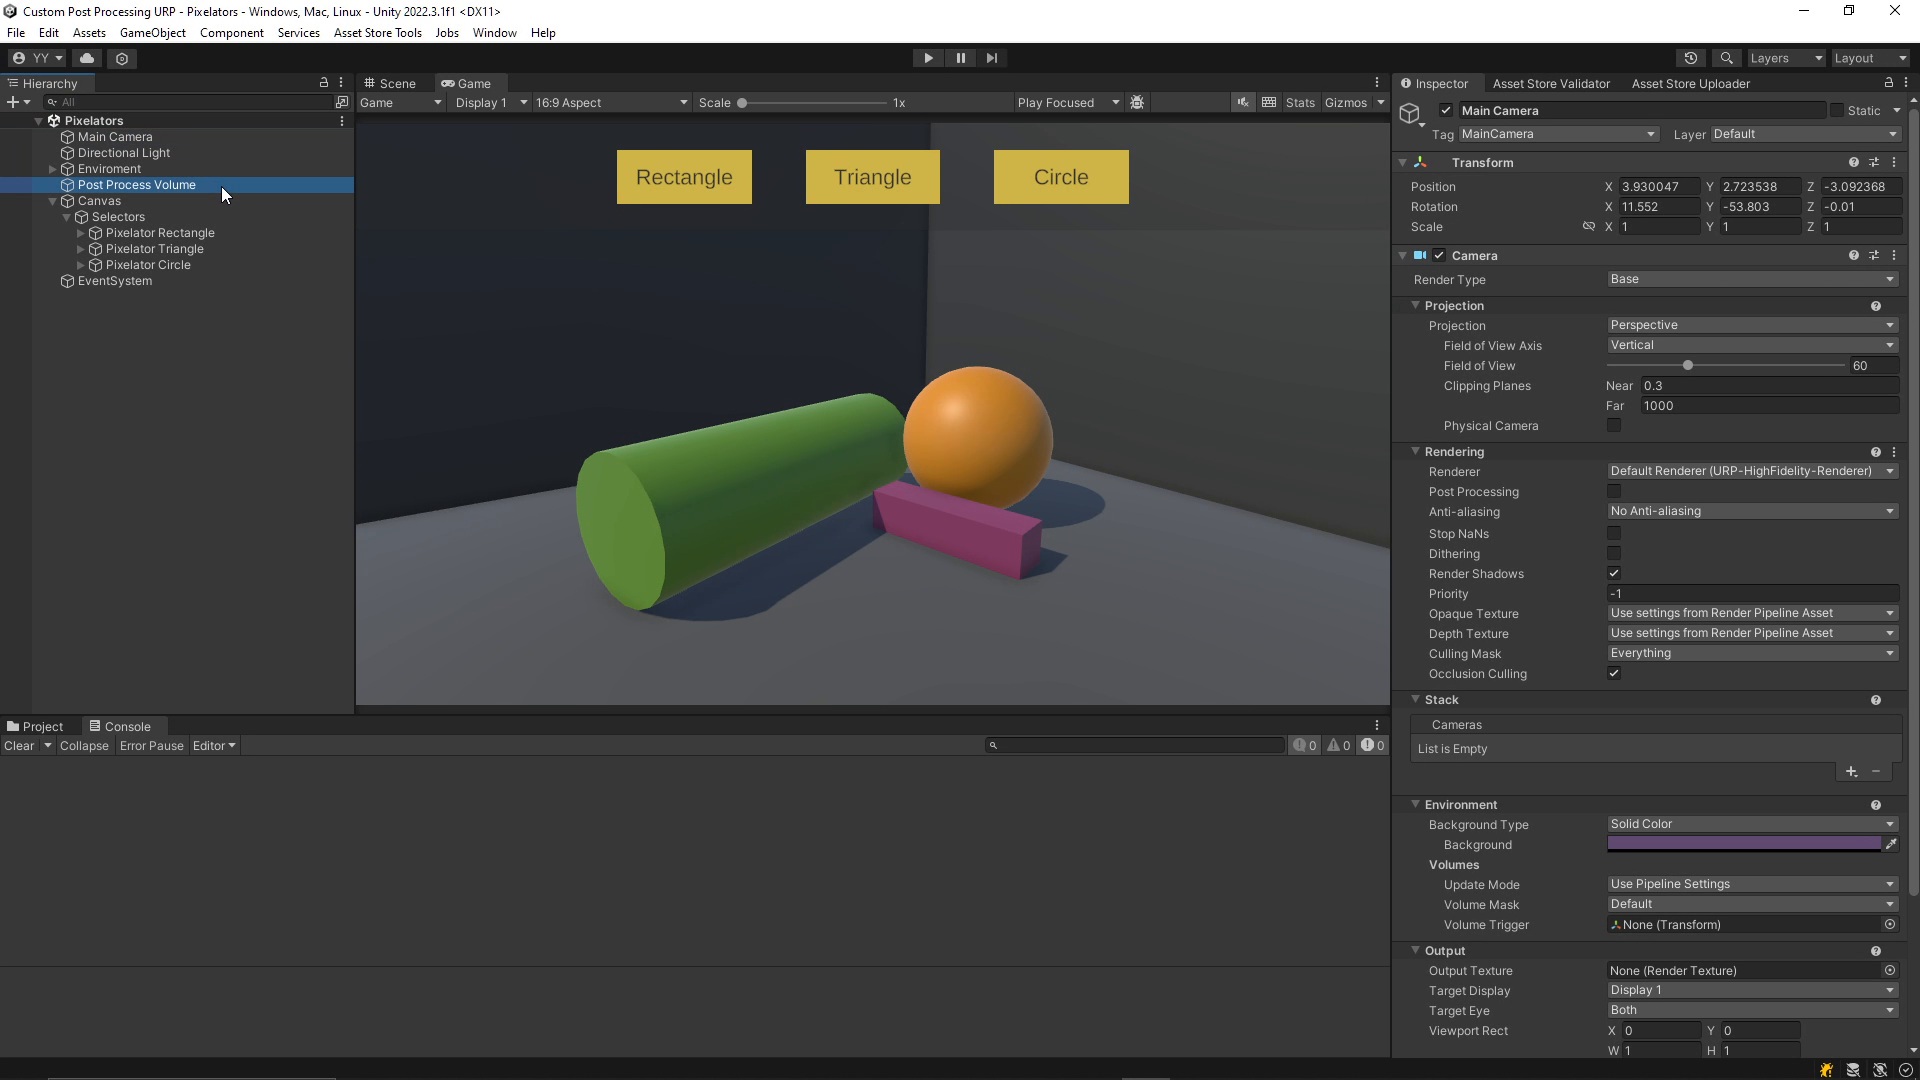Toggle Console Collapse button
Viewport: 1920px width, 1080px height.
(84, 746)
